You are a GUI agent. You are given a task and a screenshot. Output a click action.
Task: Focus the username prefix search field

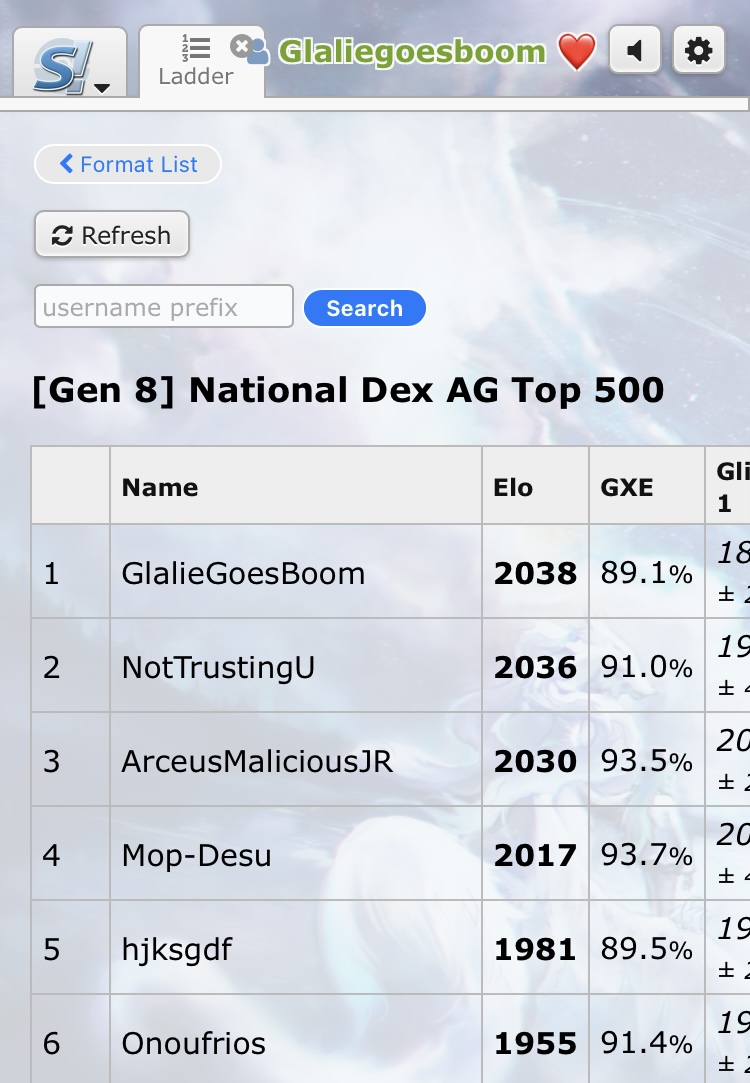pos(164,307)
